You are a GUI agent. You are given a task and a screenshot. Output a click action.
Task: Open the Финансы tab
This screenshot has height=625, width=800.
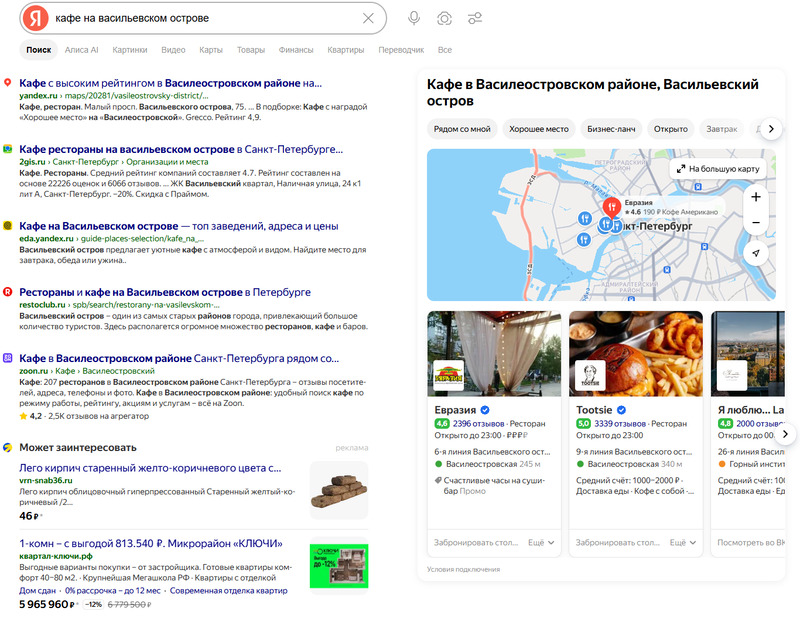click(296, 50)
